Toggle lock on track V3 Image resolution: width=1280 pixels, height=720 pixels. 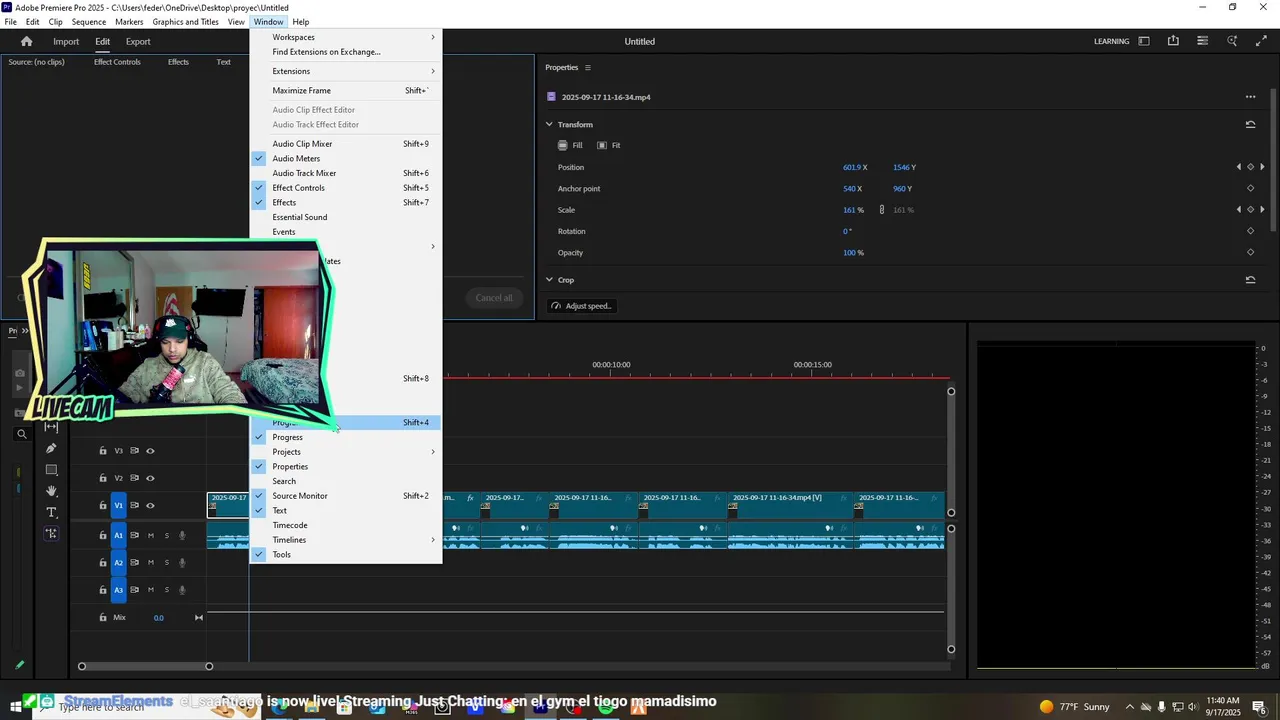point(102,451)
